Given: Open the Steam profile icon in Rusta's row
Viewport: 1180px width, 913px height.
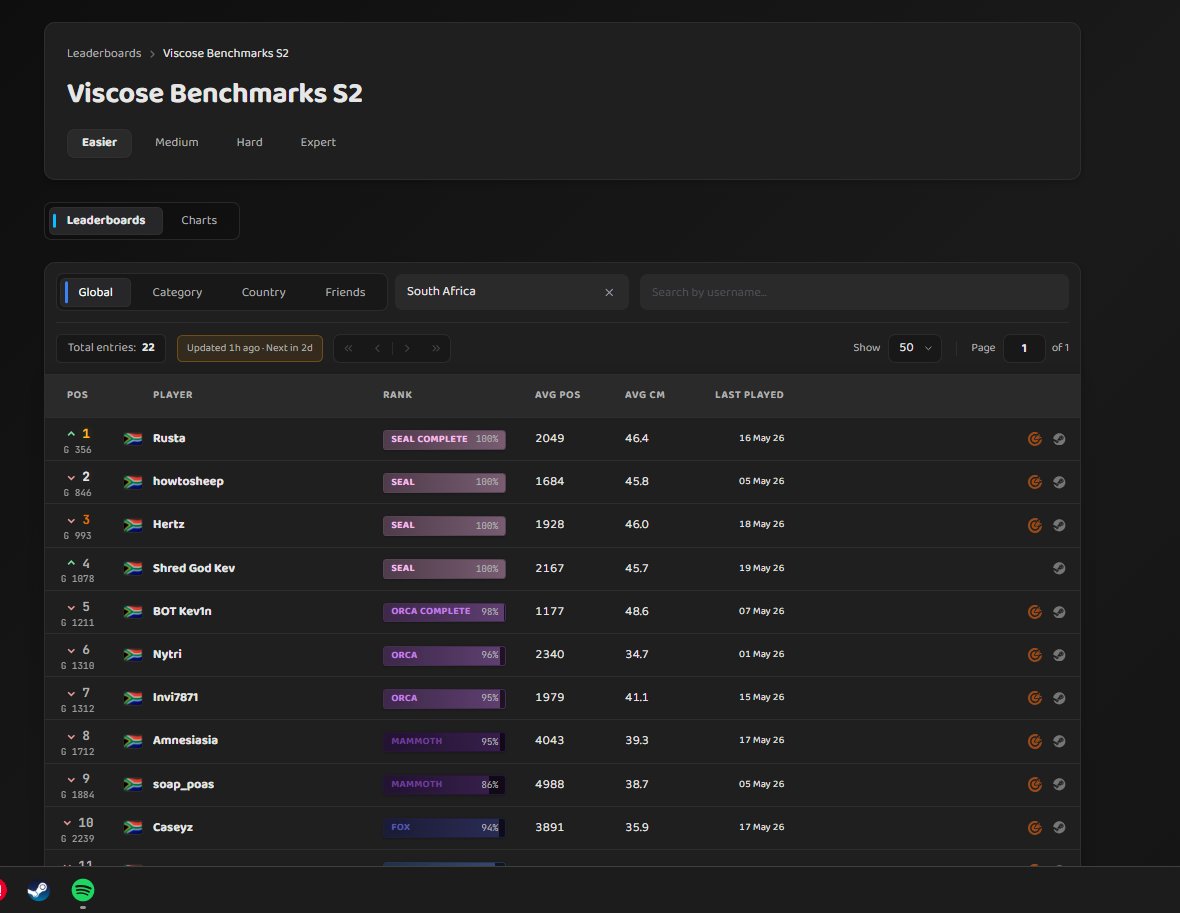Looking at the screenshot, I should point(1059,439).
